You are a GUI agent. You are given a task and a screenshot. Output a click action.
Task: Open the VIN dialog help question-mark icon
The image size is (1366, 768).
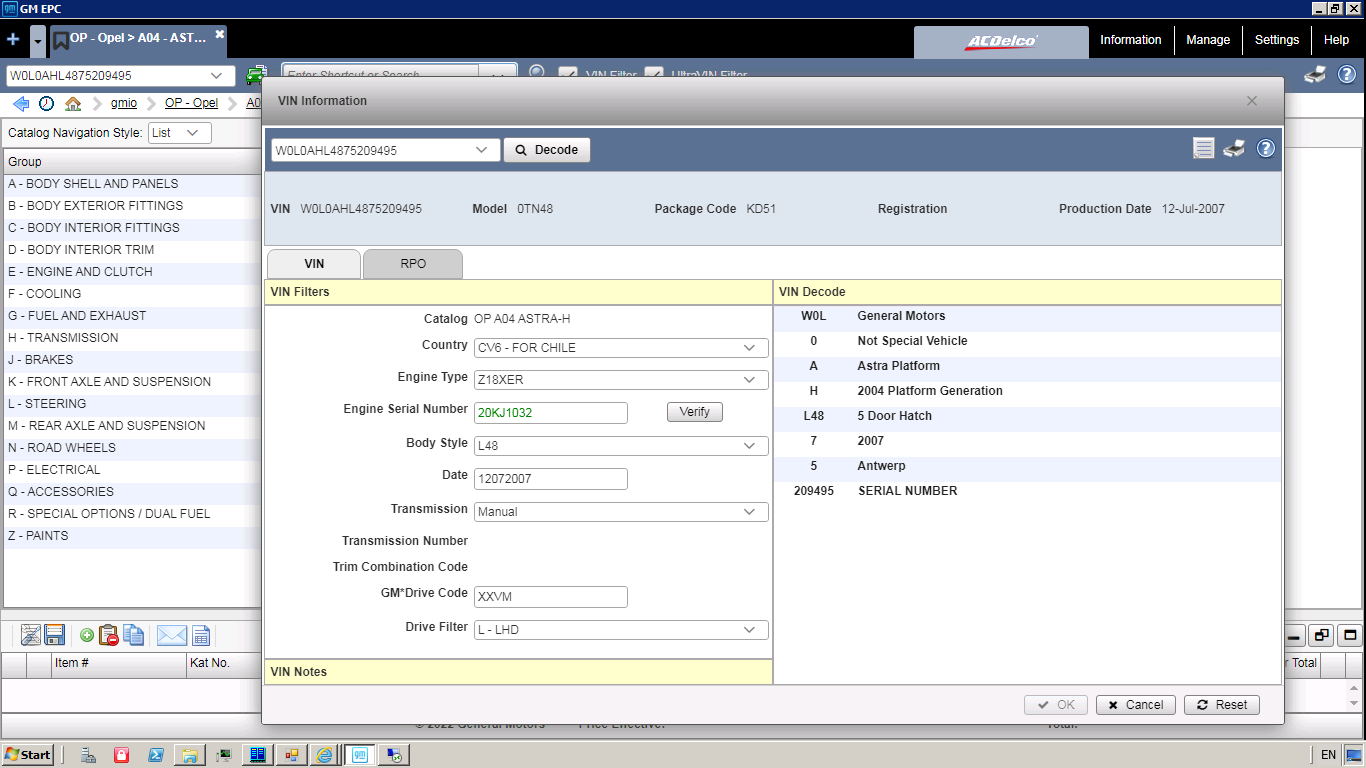[1266, 149]
